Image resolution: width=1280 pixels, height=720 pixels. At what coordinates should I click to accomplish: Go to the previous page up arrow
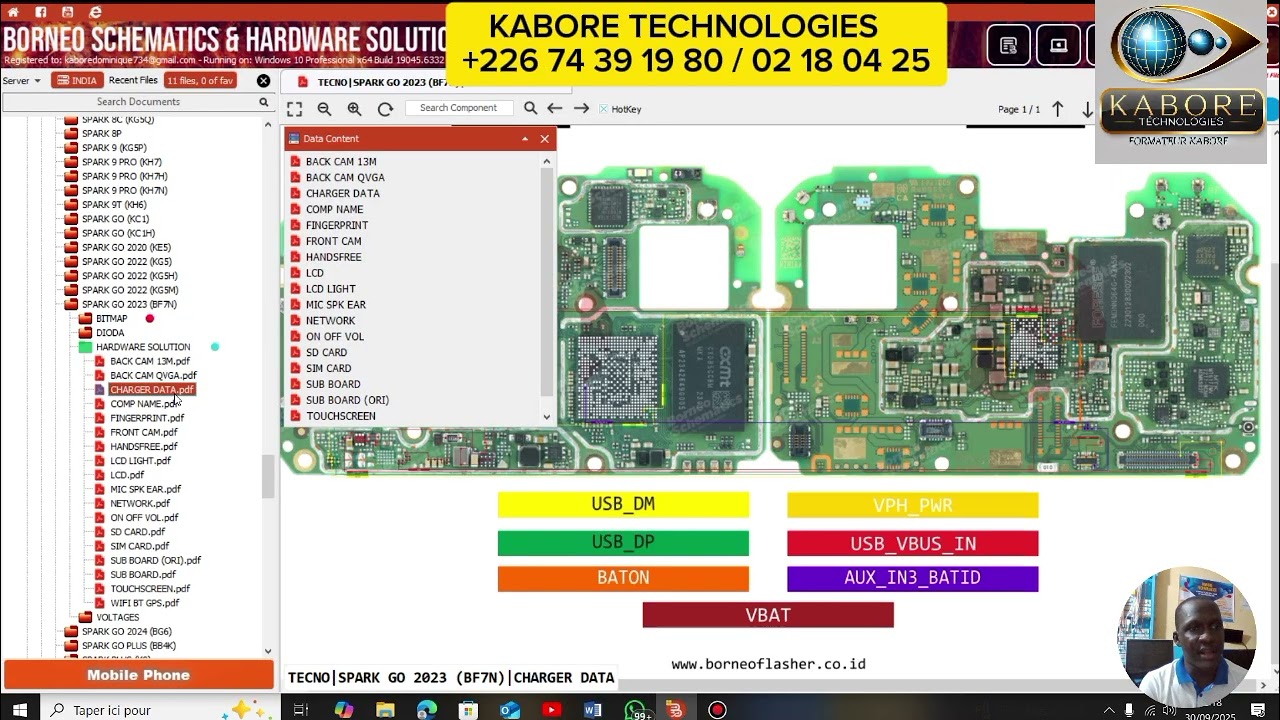(1057, 109)
